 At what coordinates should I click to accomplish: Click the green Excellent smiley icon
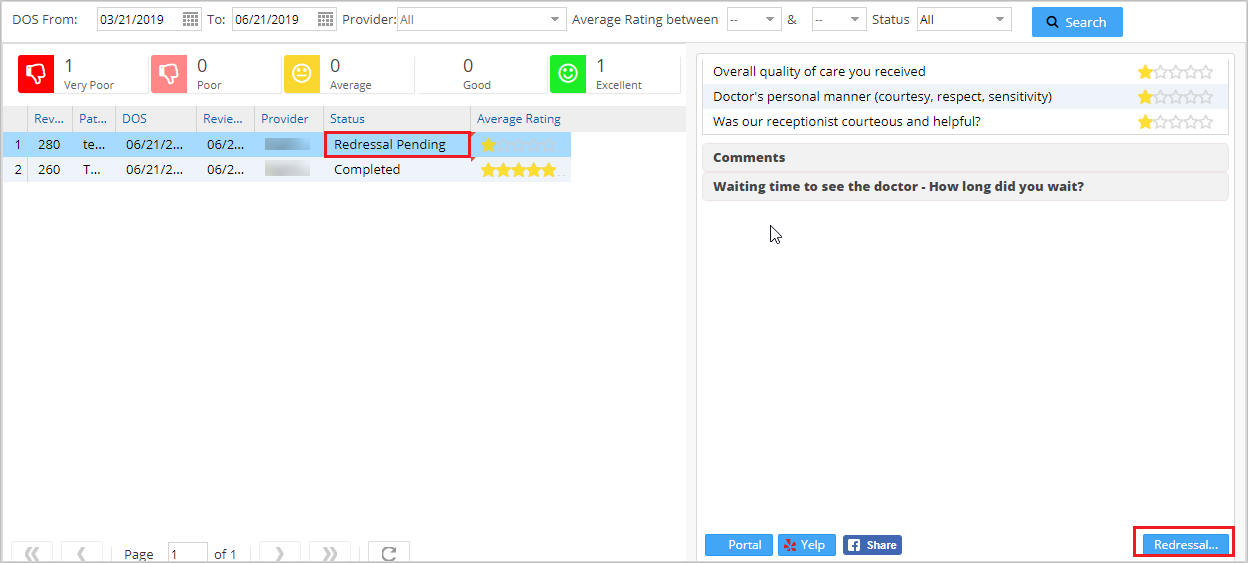coord(568,74)
